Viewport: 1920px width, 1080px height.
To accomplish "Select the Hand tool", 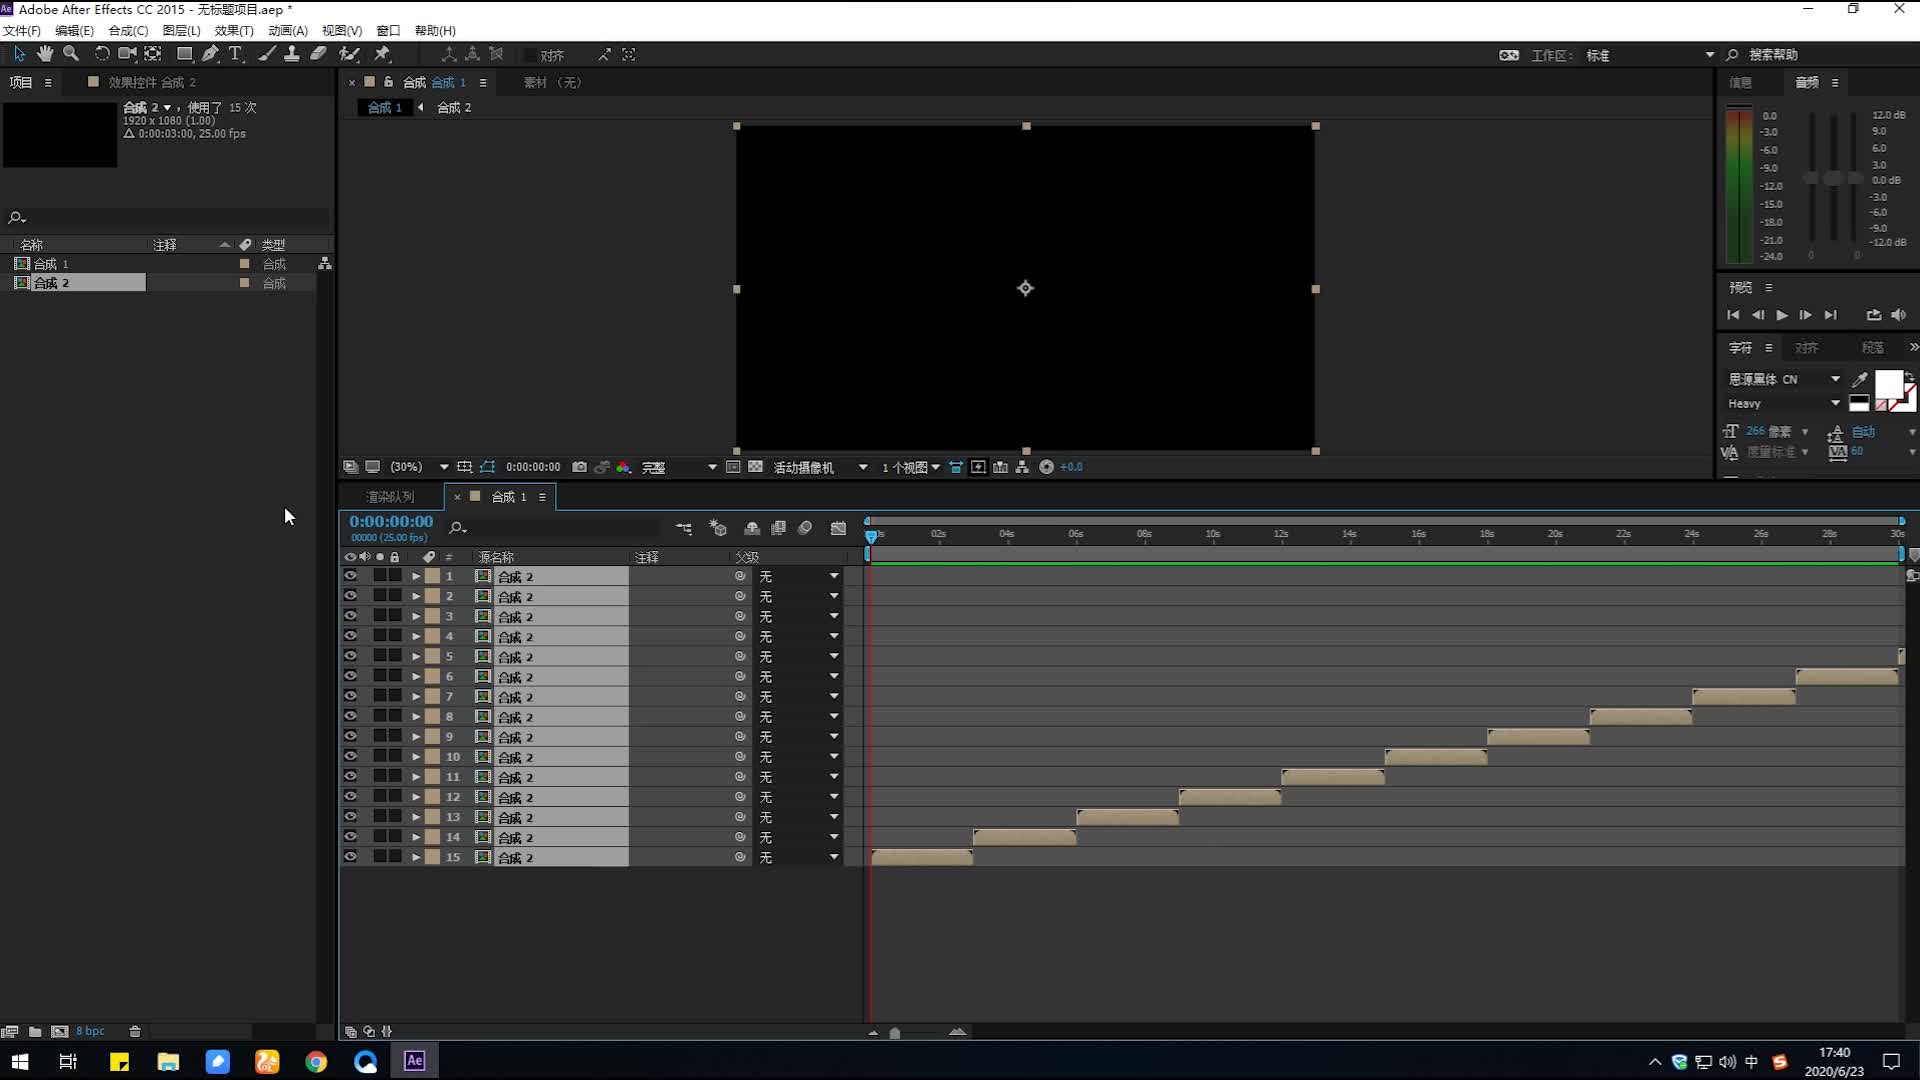I will pos(45,54).
